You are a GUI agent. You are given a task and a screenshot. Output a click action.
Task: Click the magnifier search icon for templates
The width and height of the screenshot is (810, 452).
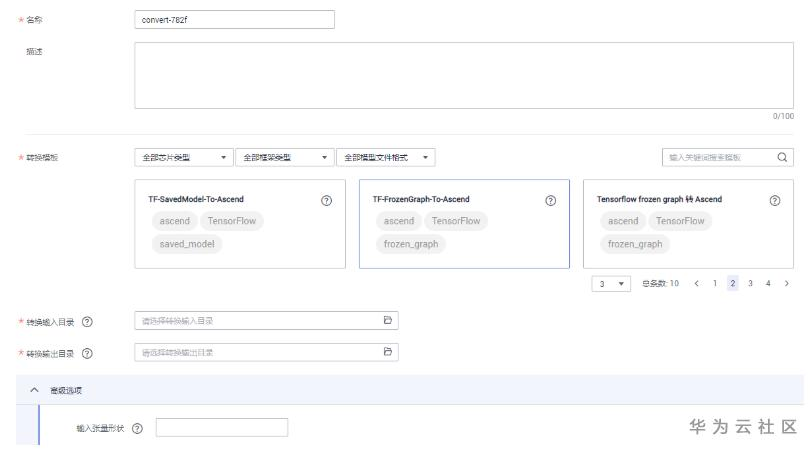click(782, 158)
